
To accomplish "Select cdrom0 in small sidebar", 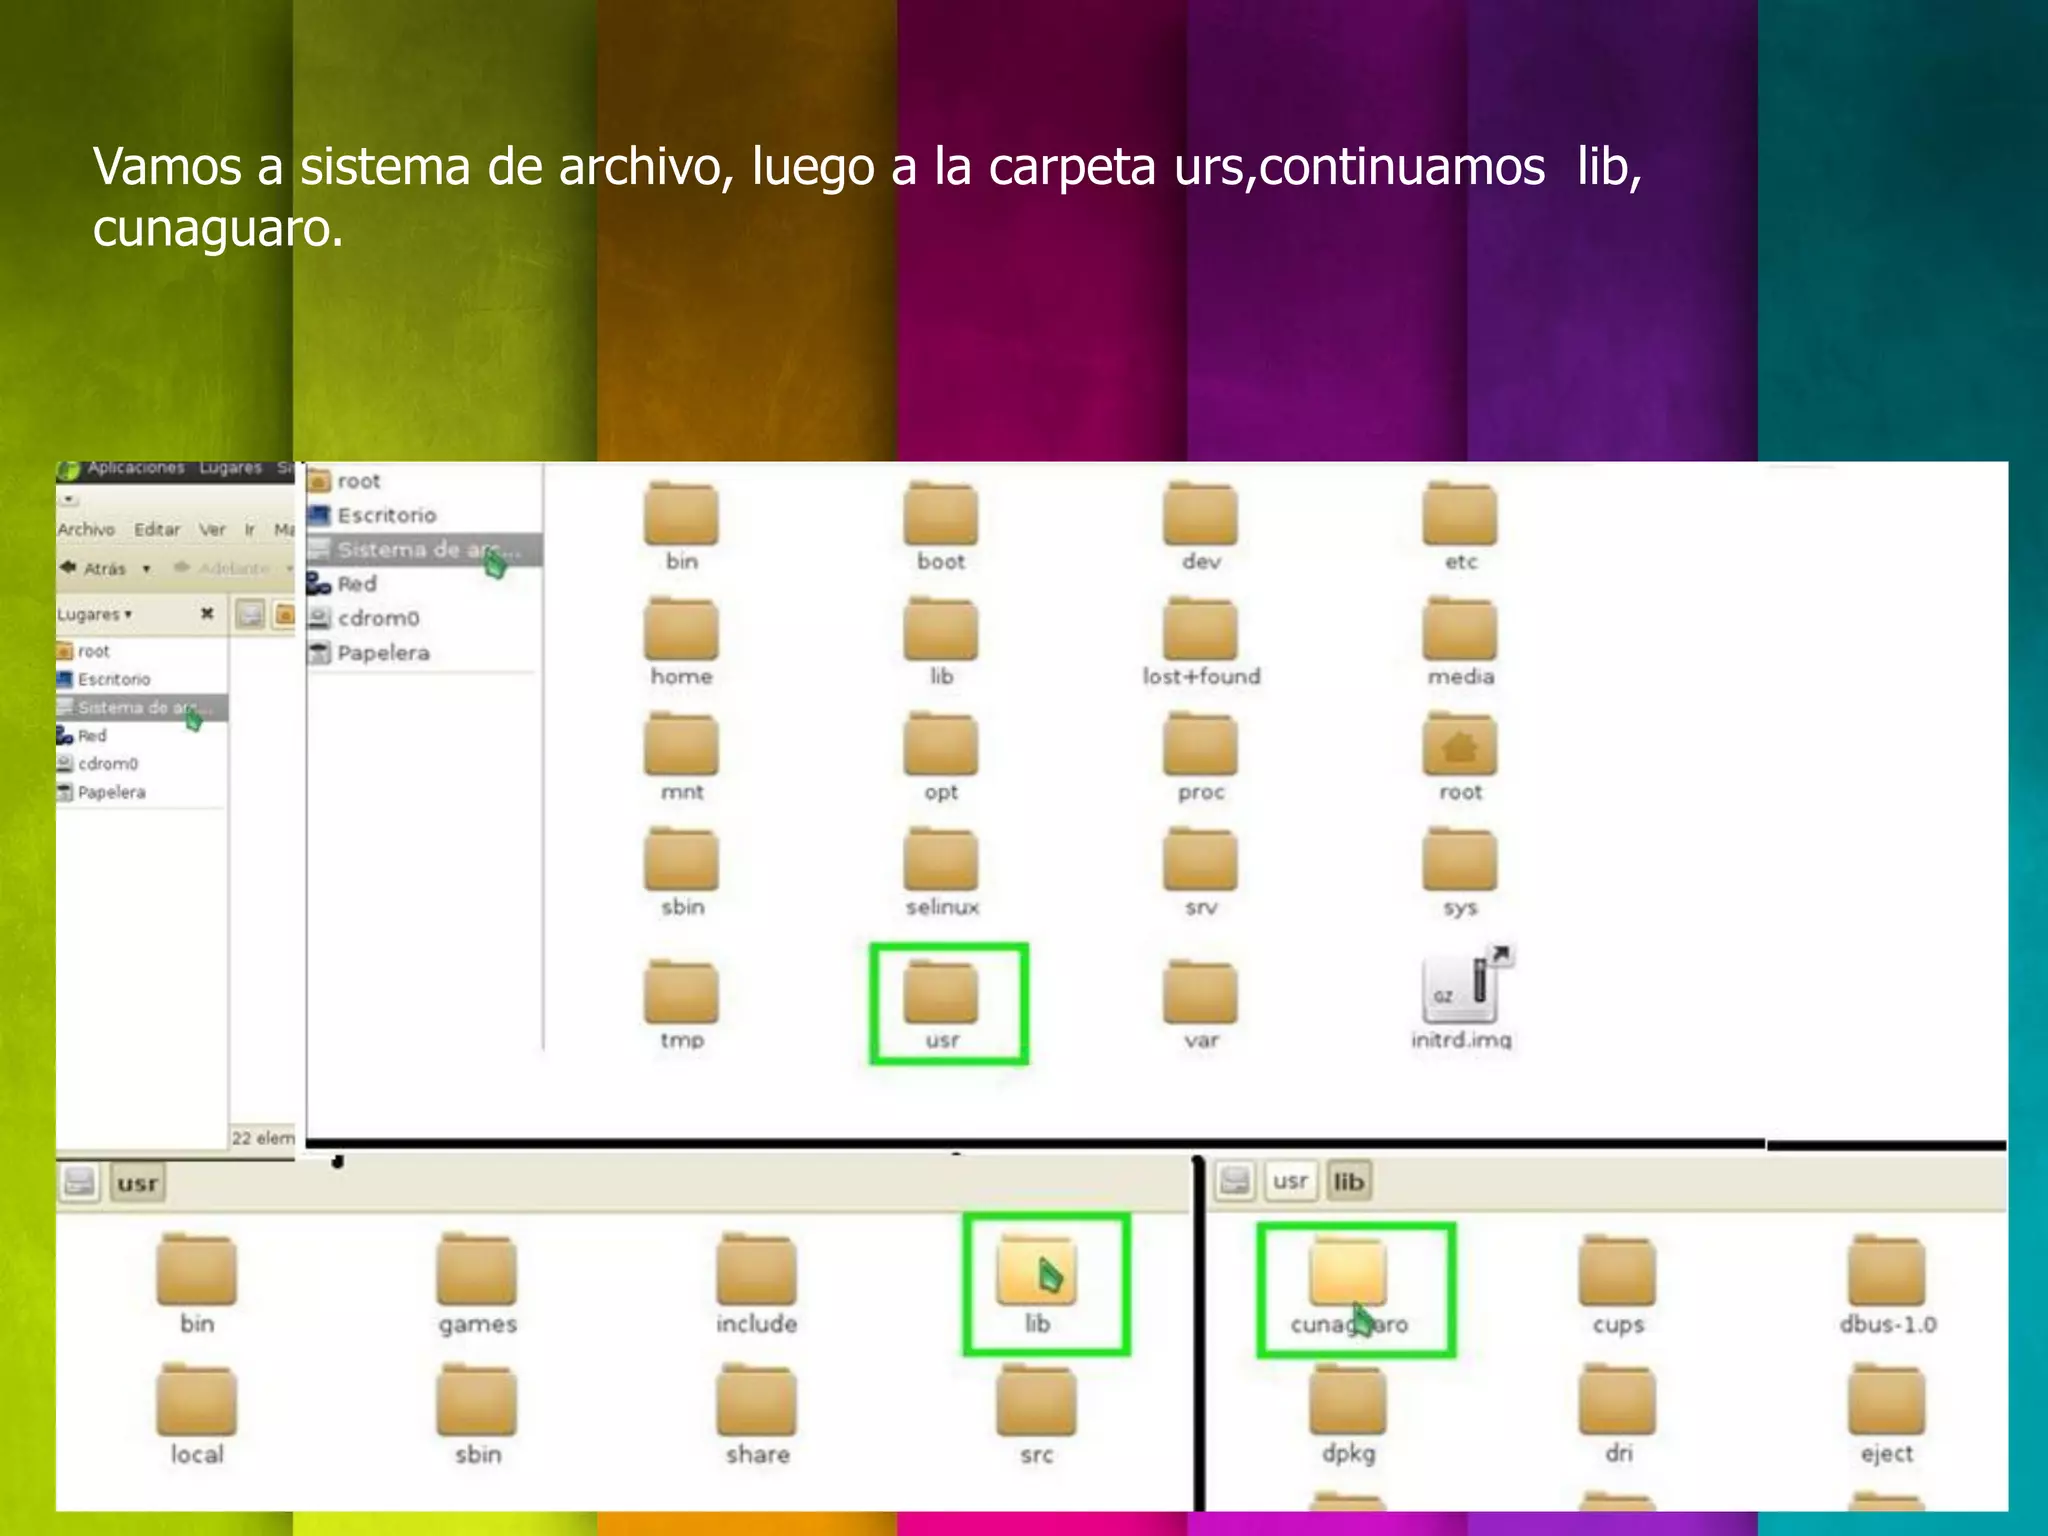I will pos(142,764).
